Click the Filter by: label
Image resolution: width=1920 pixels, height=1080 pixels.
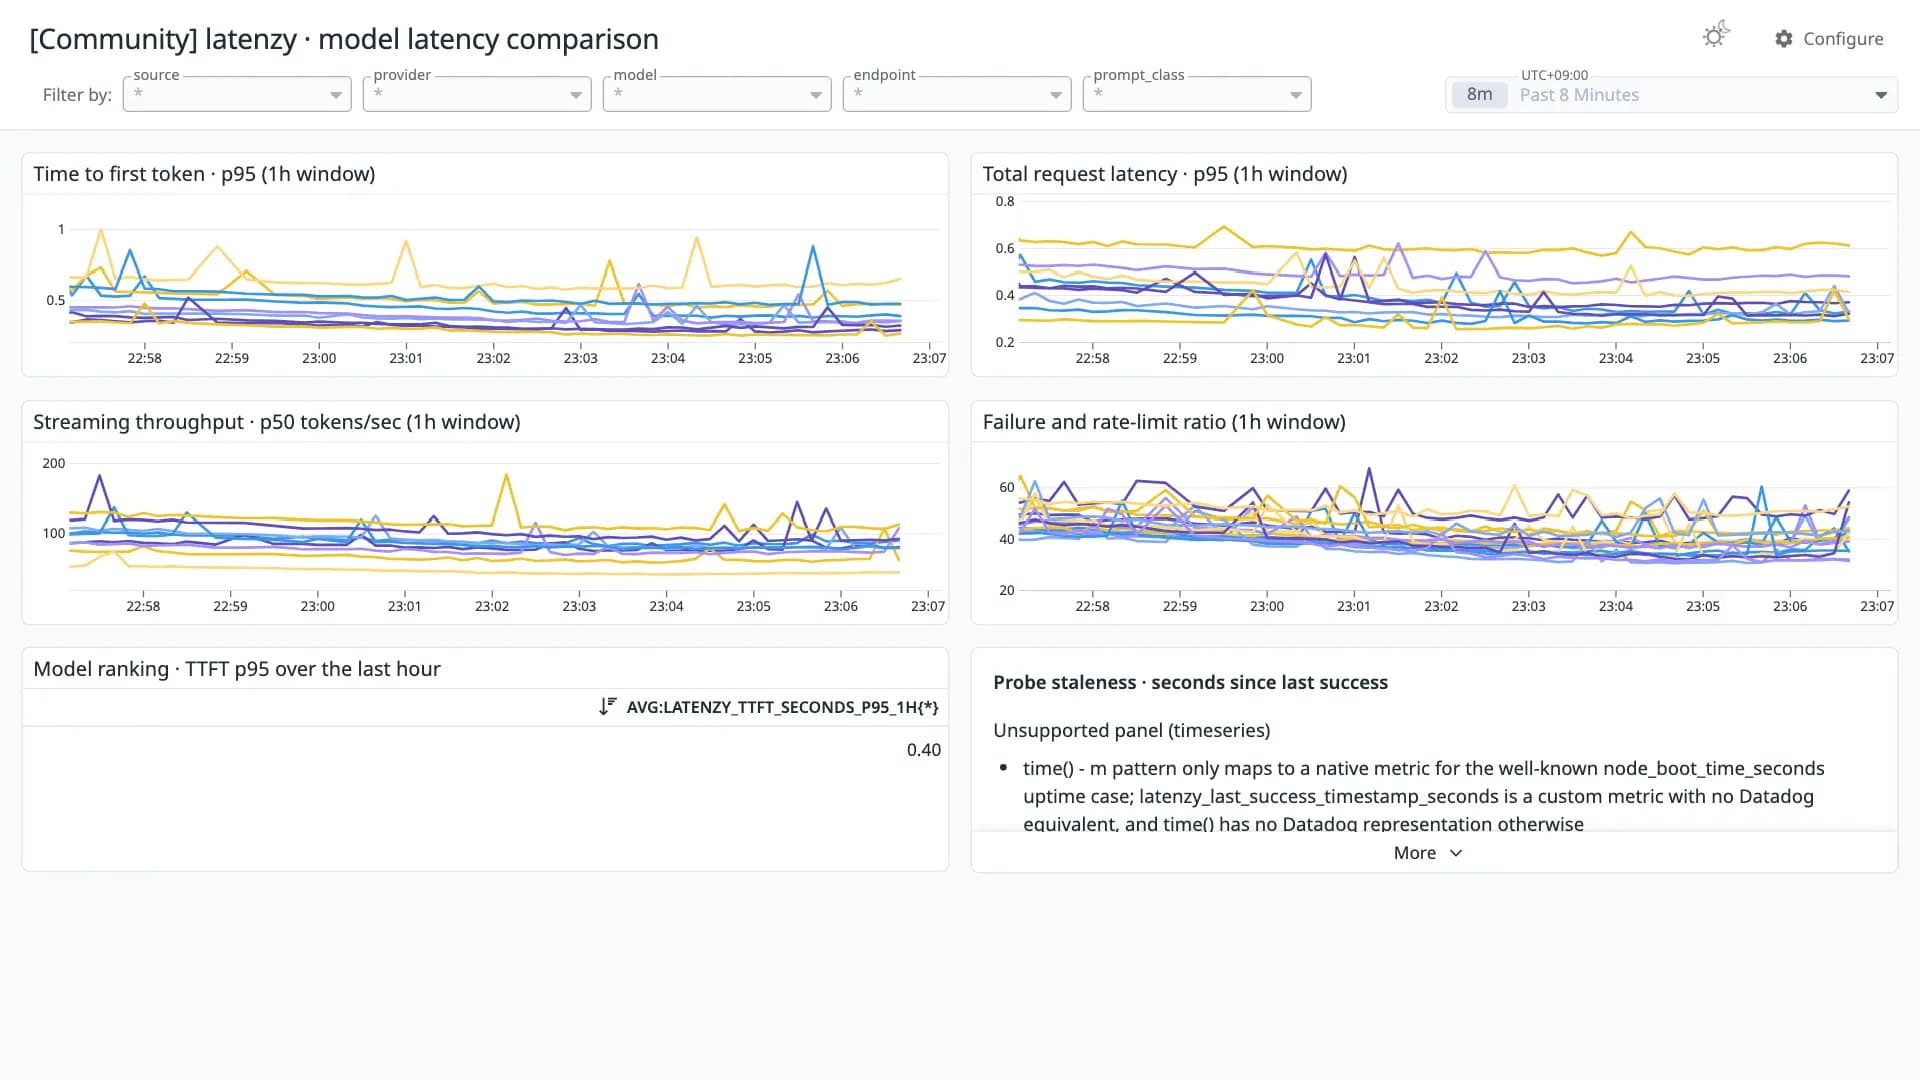[77, 95]
